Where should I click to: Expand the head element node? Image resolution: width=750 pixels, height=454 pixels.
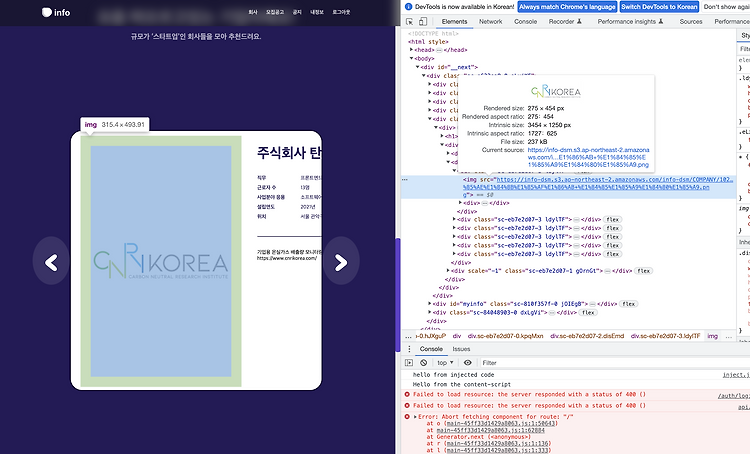point(411,50)
